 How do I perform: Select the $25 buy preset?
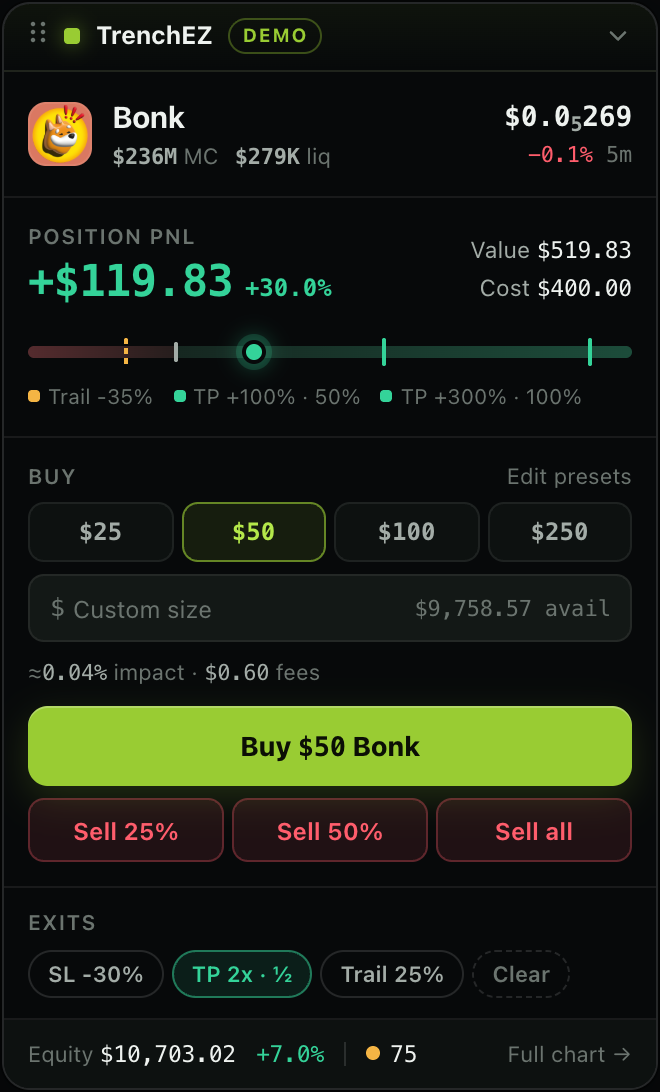pos(101,532)
